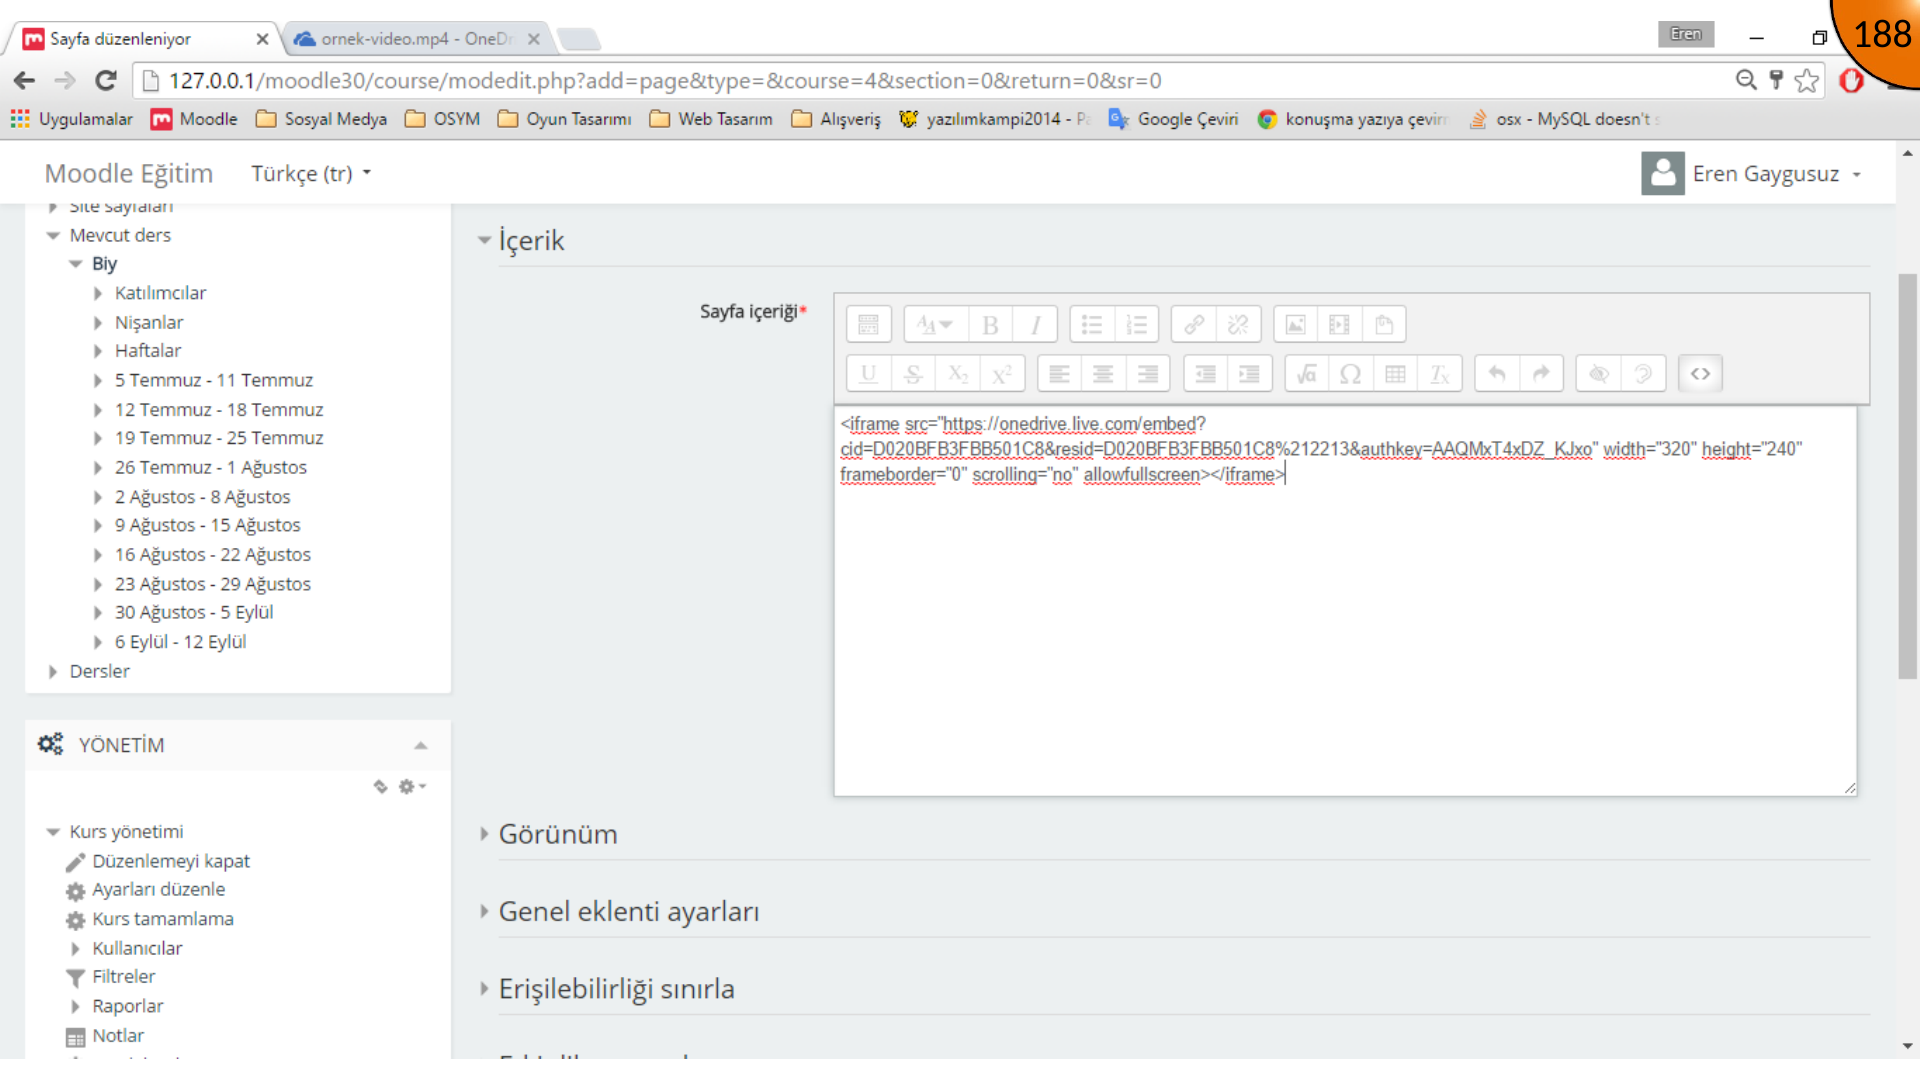This screenshot has width=1921, height=1080.
Task: Collapse the İçerik section
Action: click(x=520, y=240)
